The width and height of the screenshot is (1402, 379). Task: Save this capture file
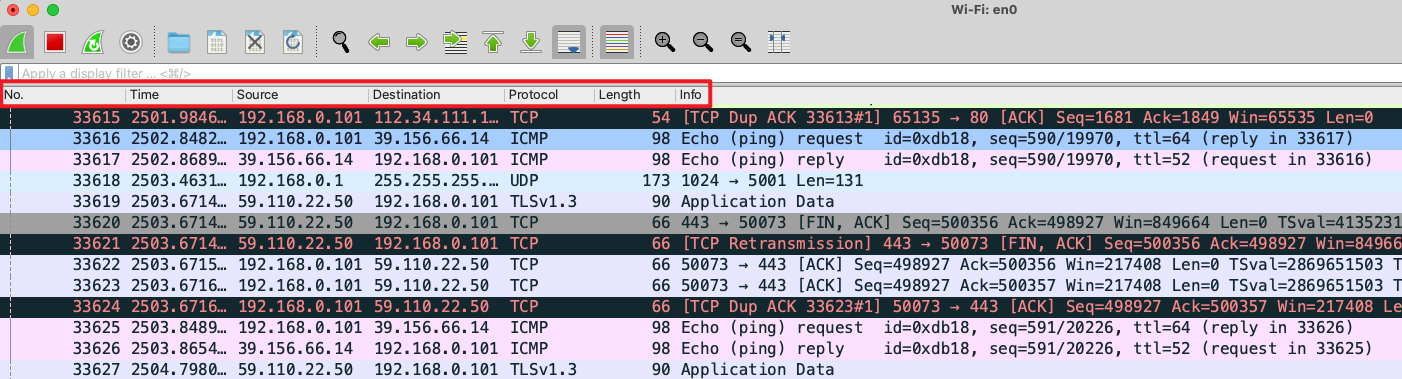pos(217,42)
